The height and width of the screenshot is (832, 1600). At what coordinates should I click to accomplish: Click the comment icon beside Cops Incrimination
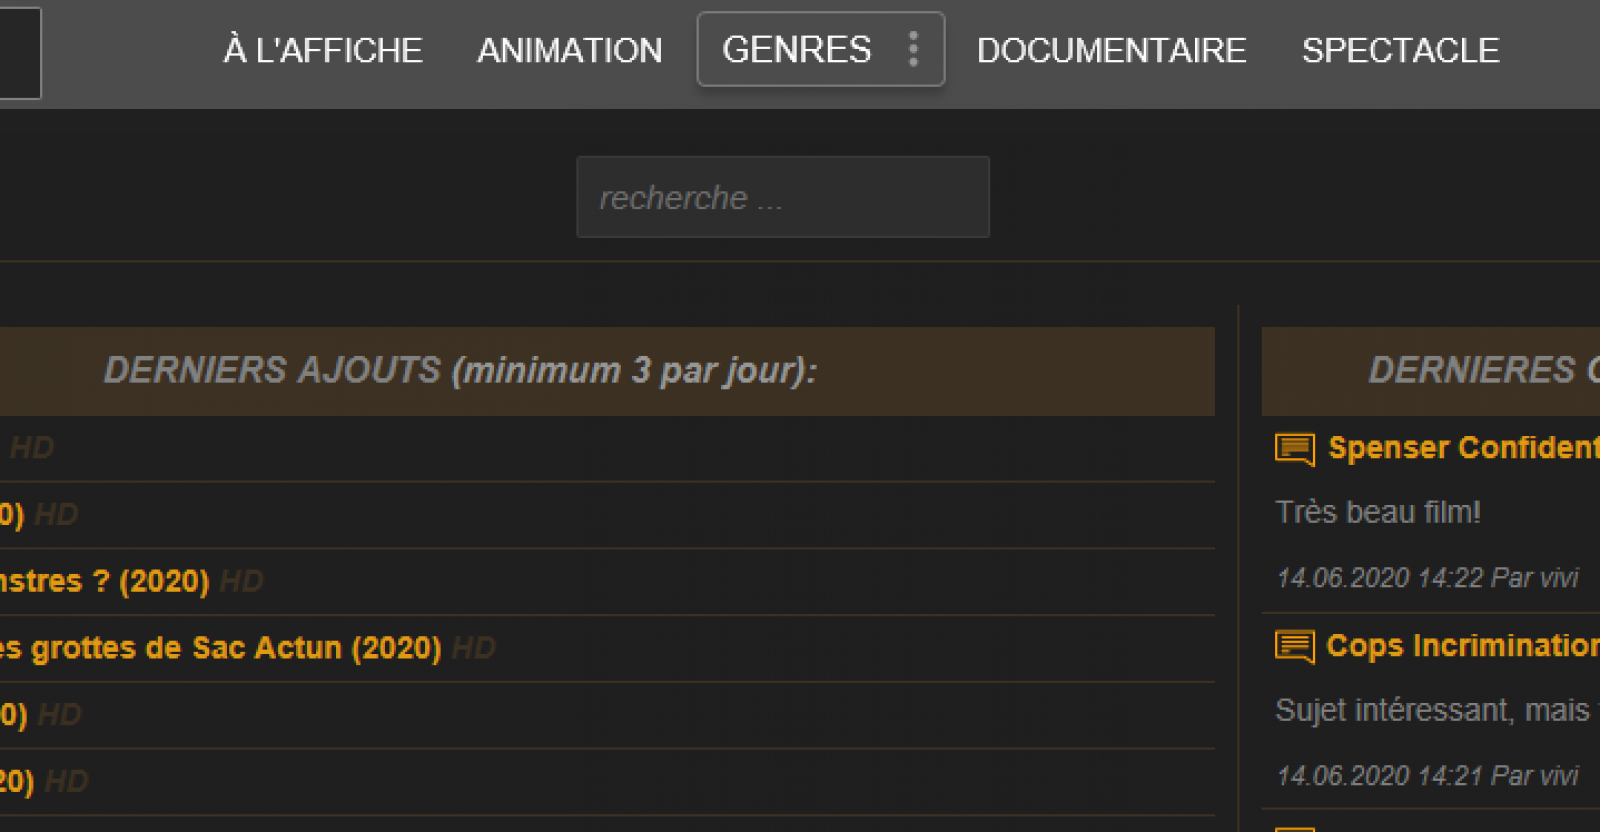click(x=1294, y=647)
